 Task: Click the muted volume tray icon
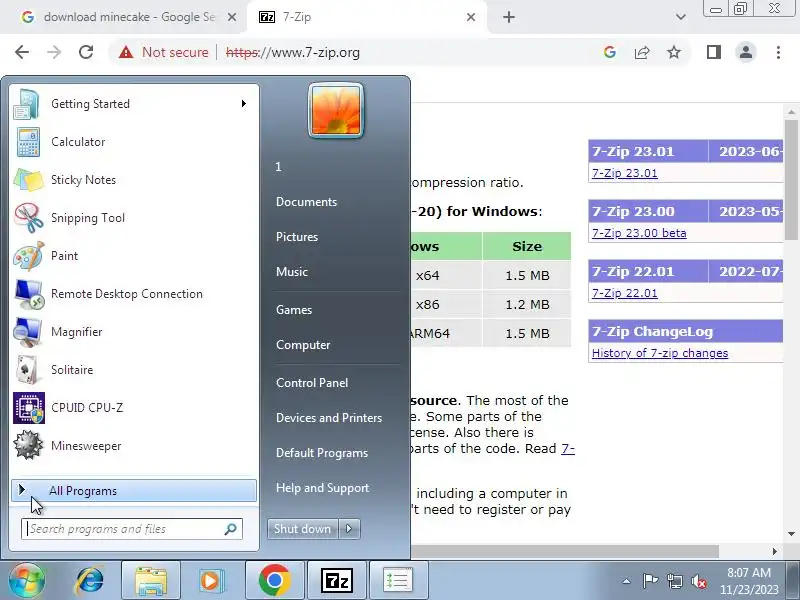(699, 582)
